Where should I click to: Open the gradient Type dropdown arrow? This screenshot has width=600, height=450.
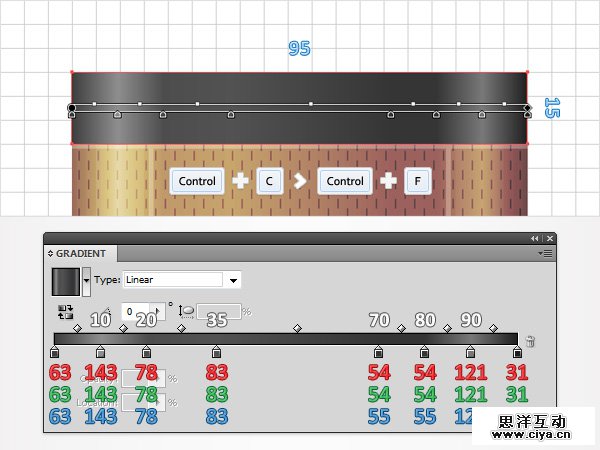234,280
